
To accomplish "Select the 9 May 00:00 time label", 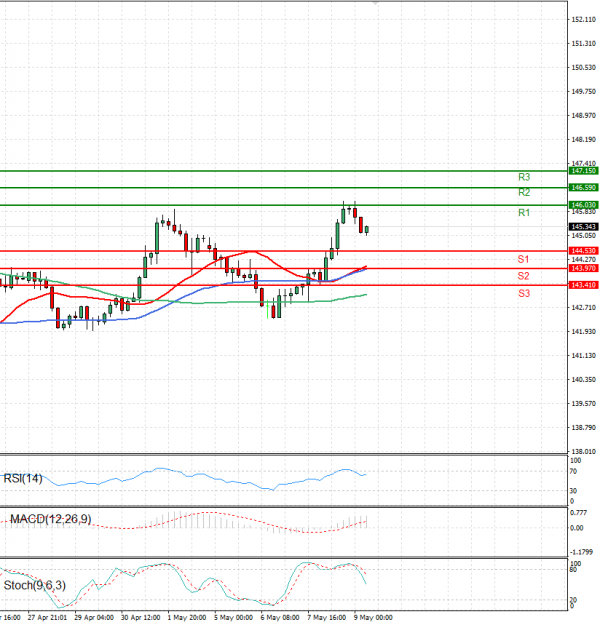I will tap(372, 617).
